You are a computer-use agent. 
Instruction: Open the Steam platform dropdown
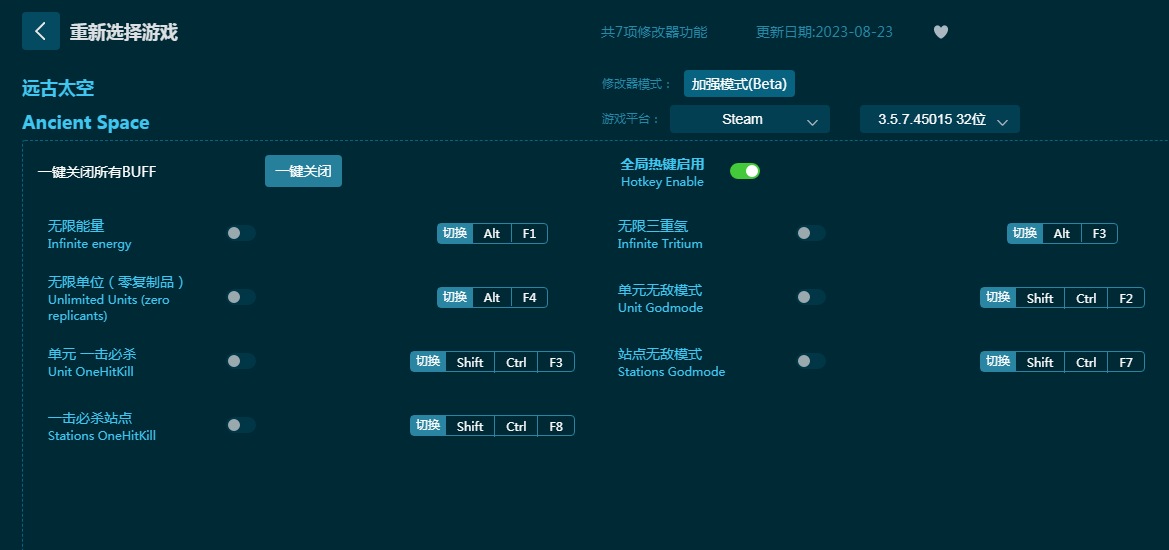click(749, 119)
